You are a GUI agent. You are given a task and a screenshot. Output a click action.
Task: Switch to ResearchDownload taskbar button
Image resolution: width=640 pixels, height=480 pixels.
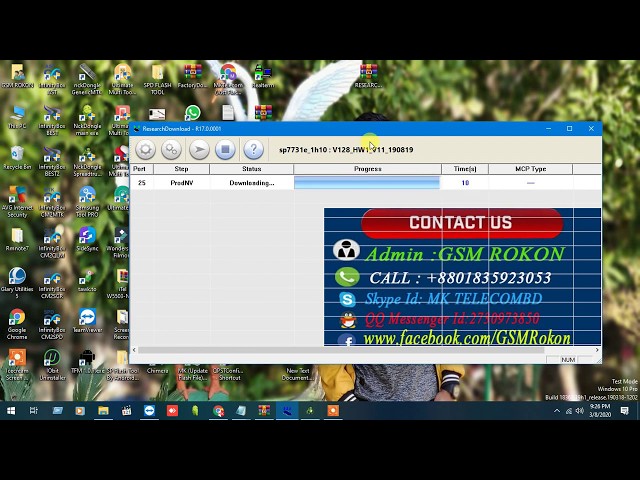coord(287,411)
